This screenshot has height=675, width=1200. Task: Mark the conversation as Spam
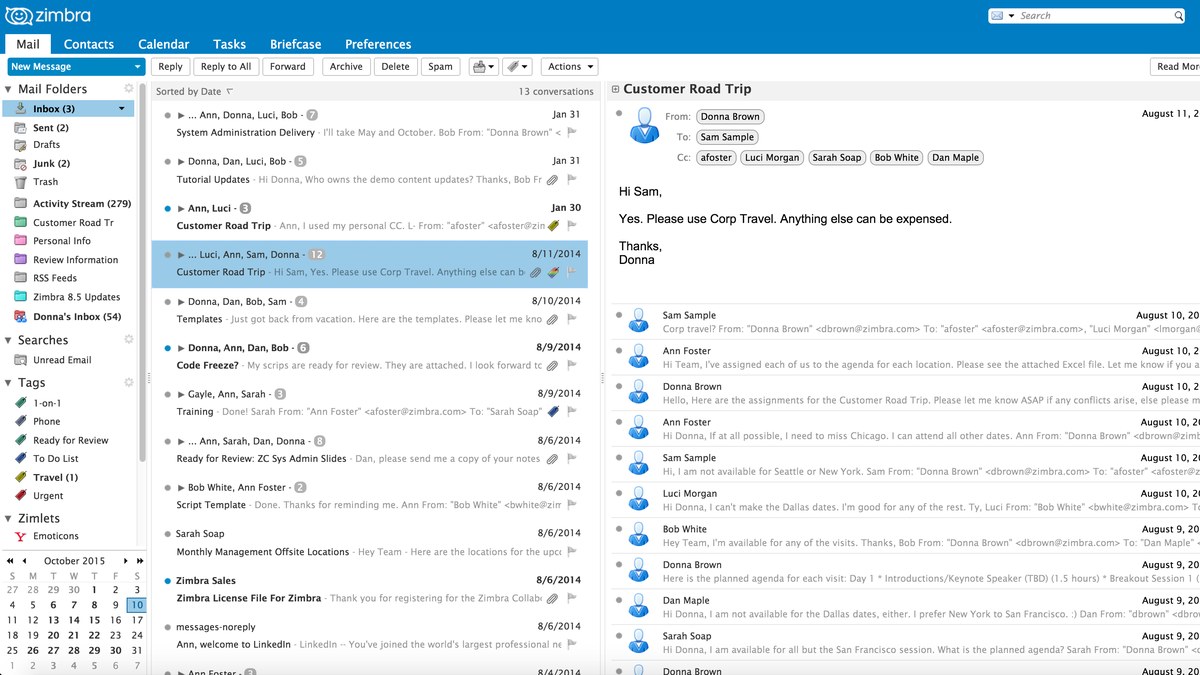[x=440, y=67]
